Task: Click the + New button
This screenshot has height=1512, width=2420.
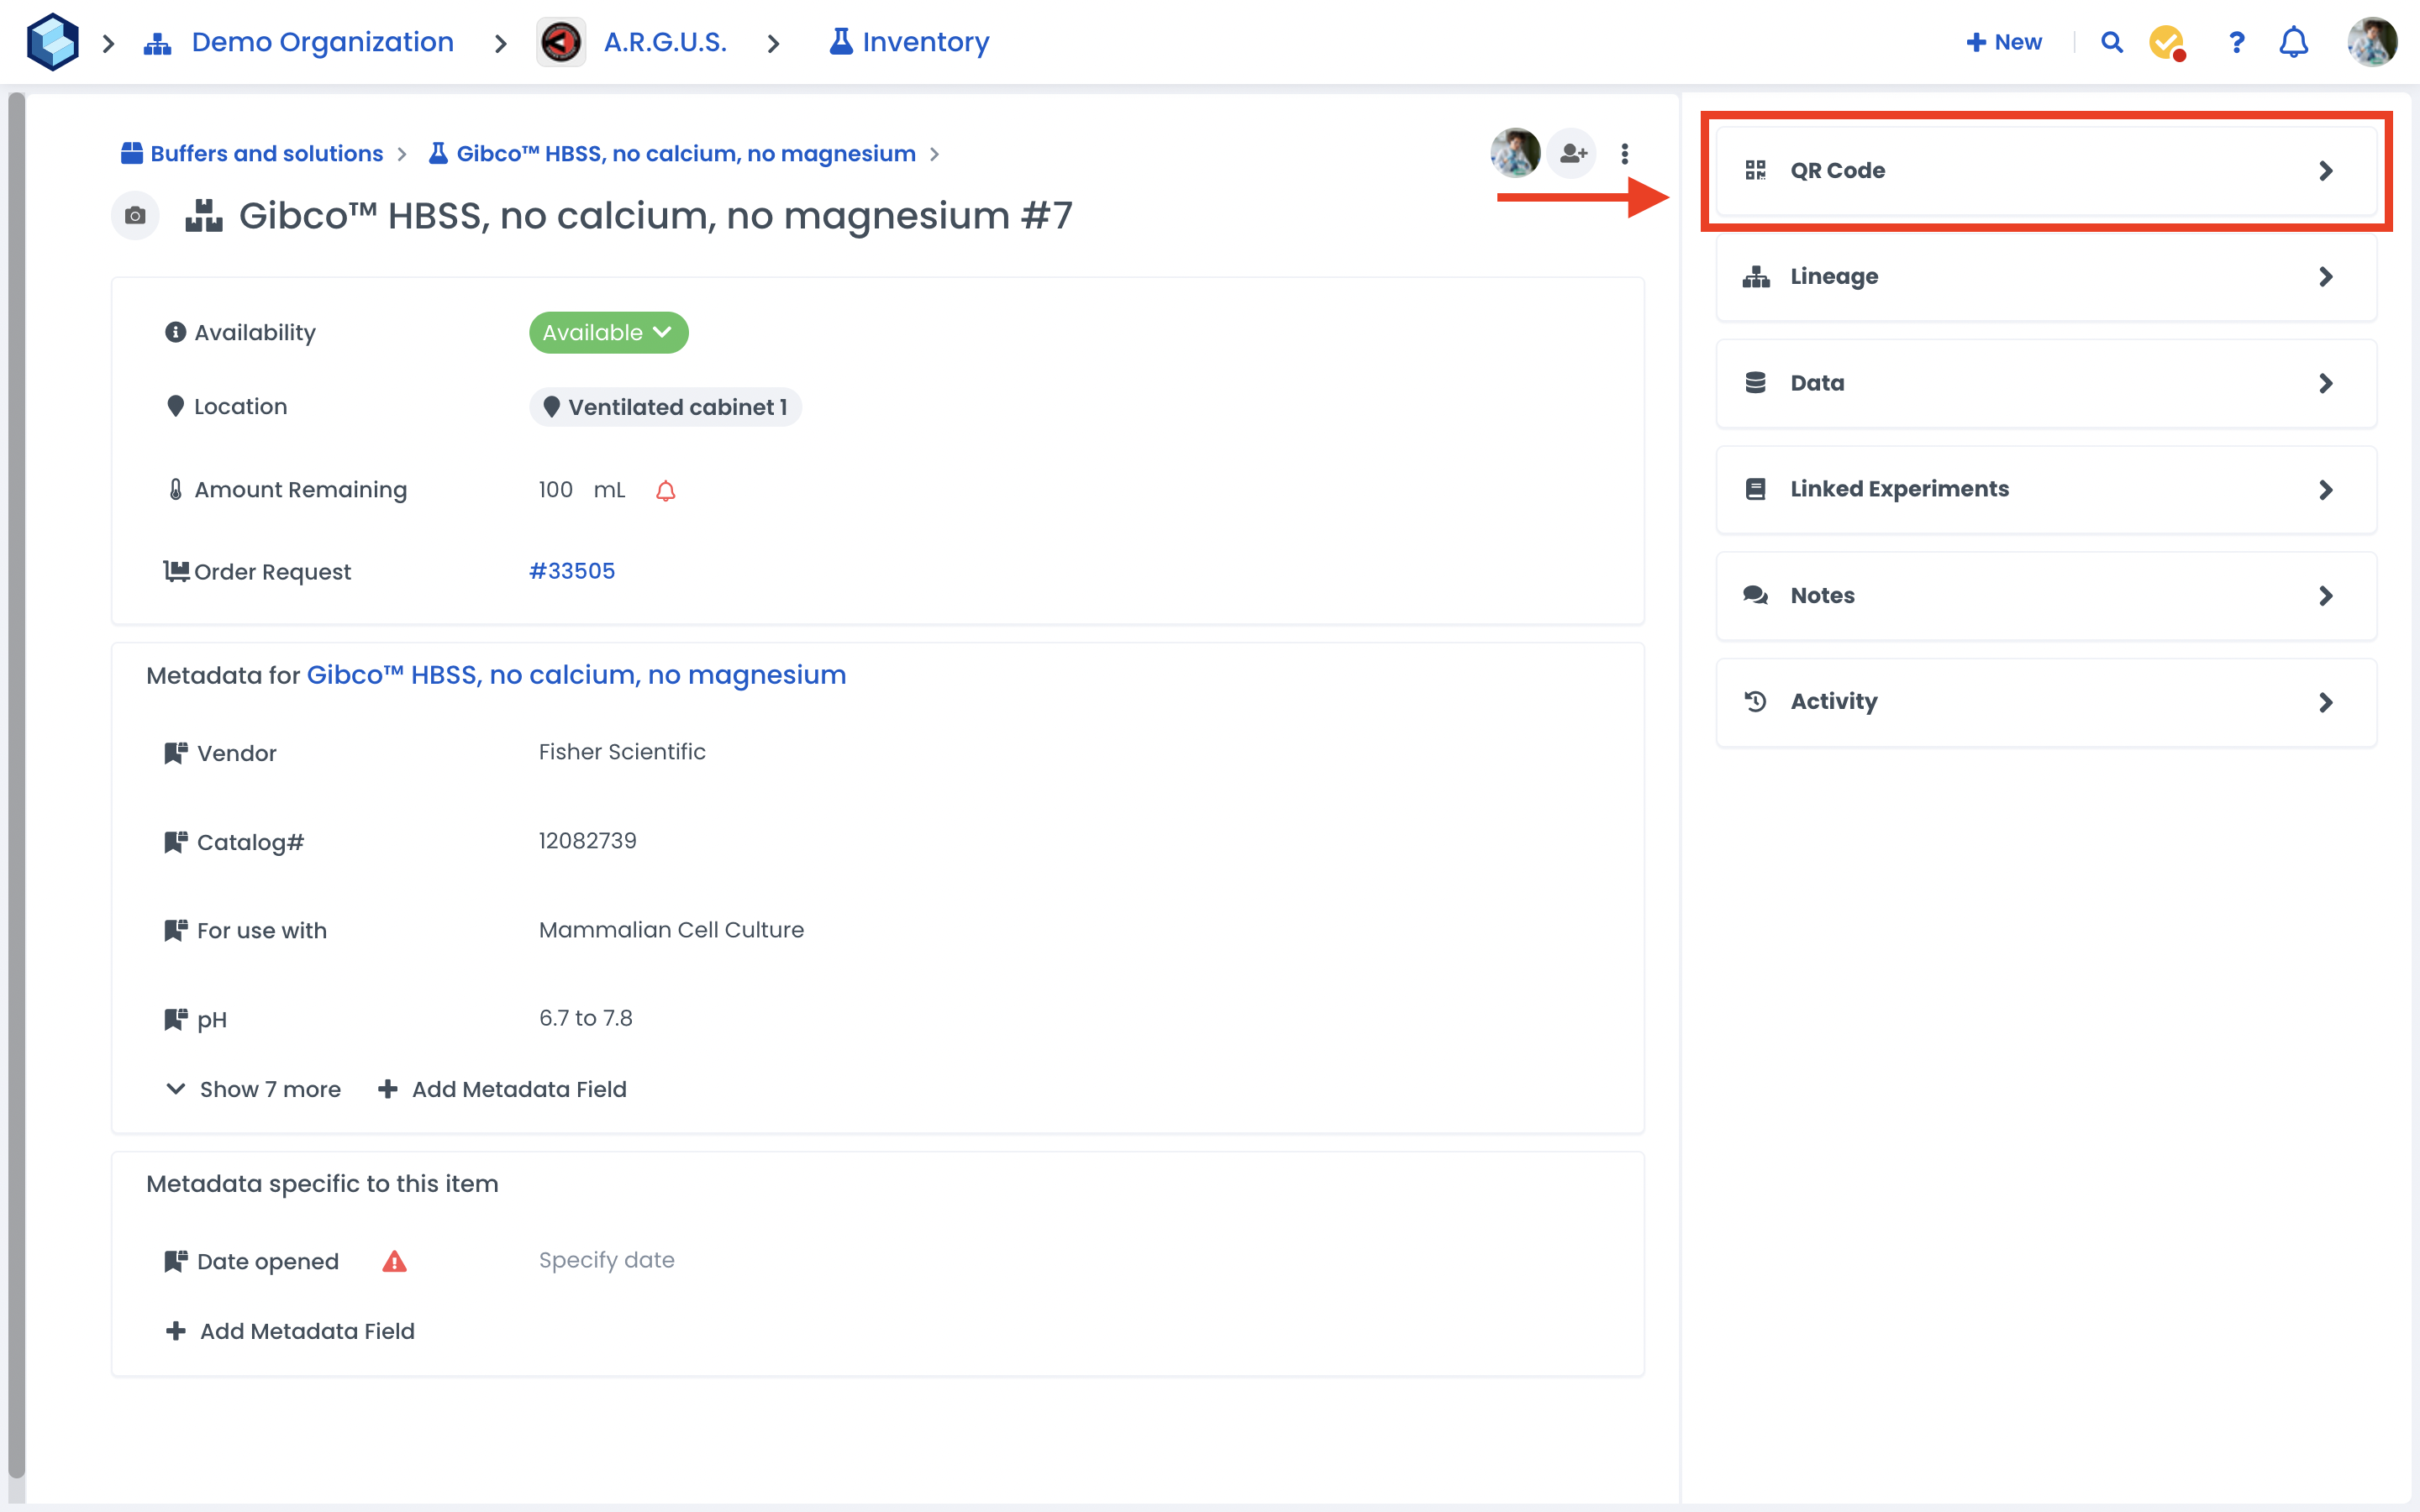Action: 2004,42
